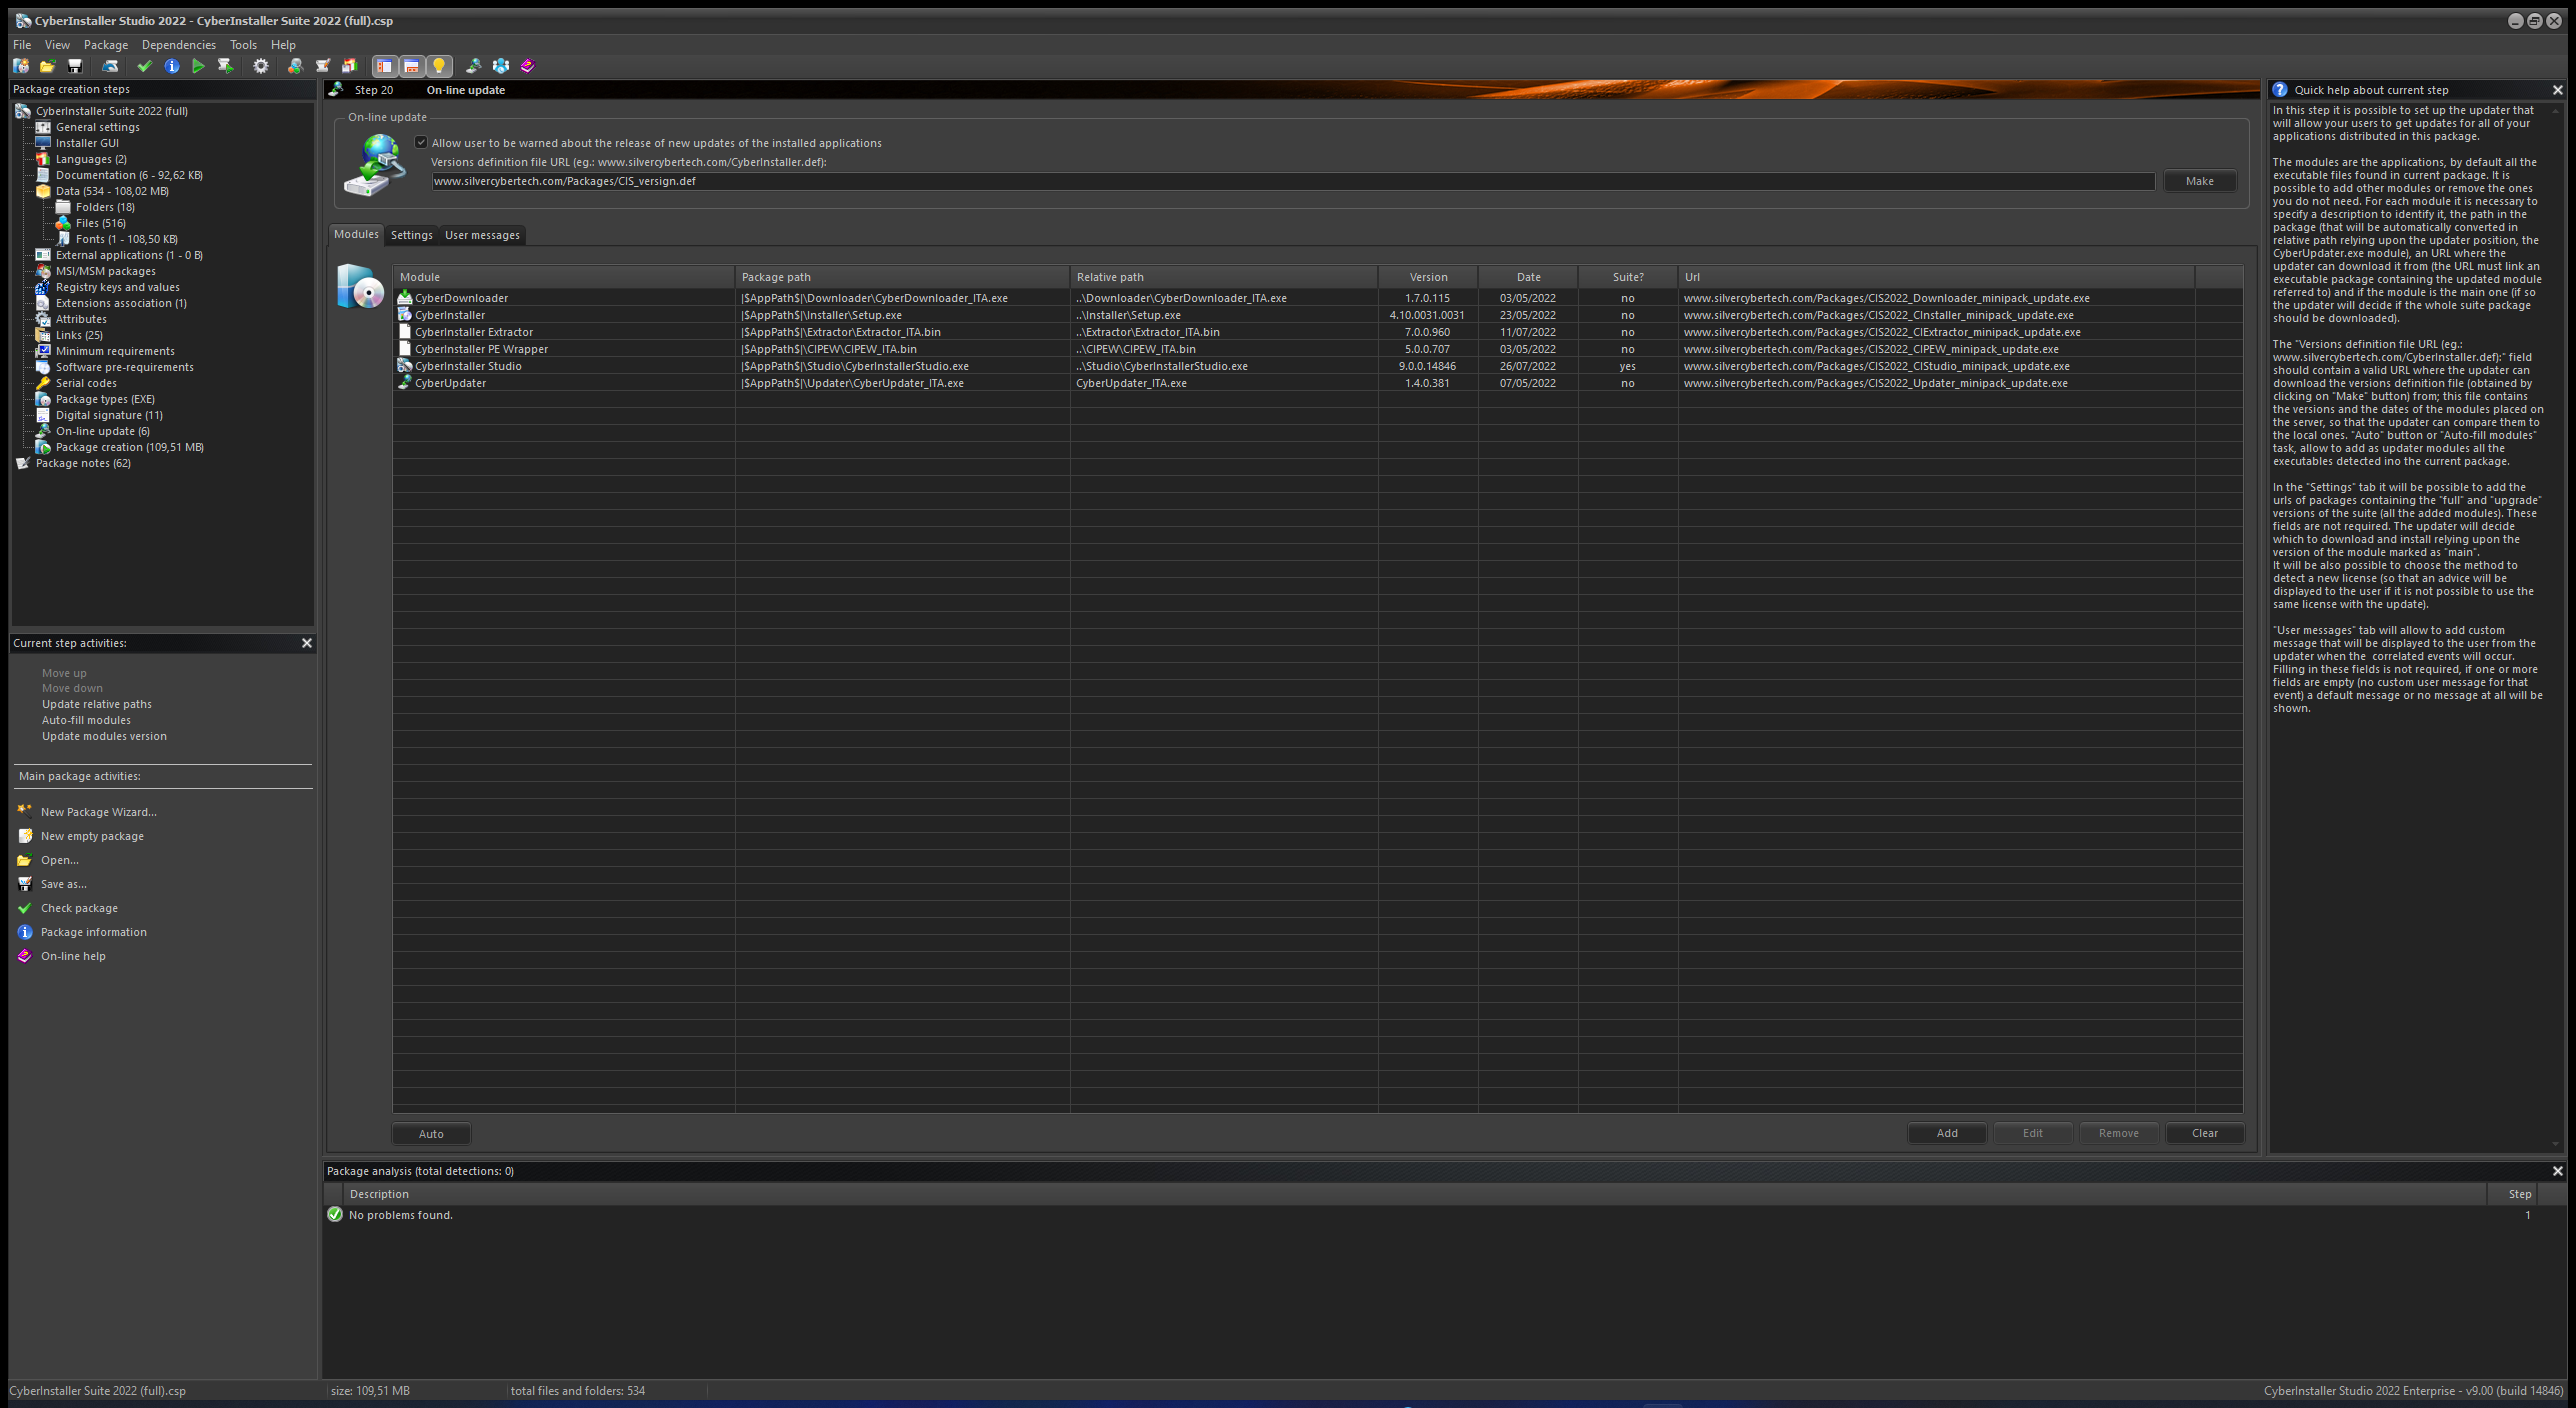Click the Open... folder icon in main activities
Screen dimensions: 2576x1408
[25, 860]
